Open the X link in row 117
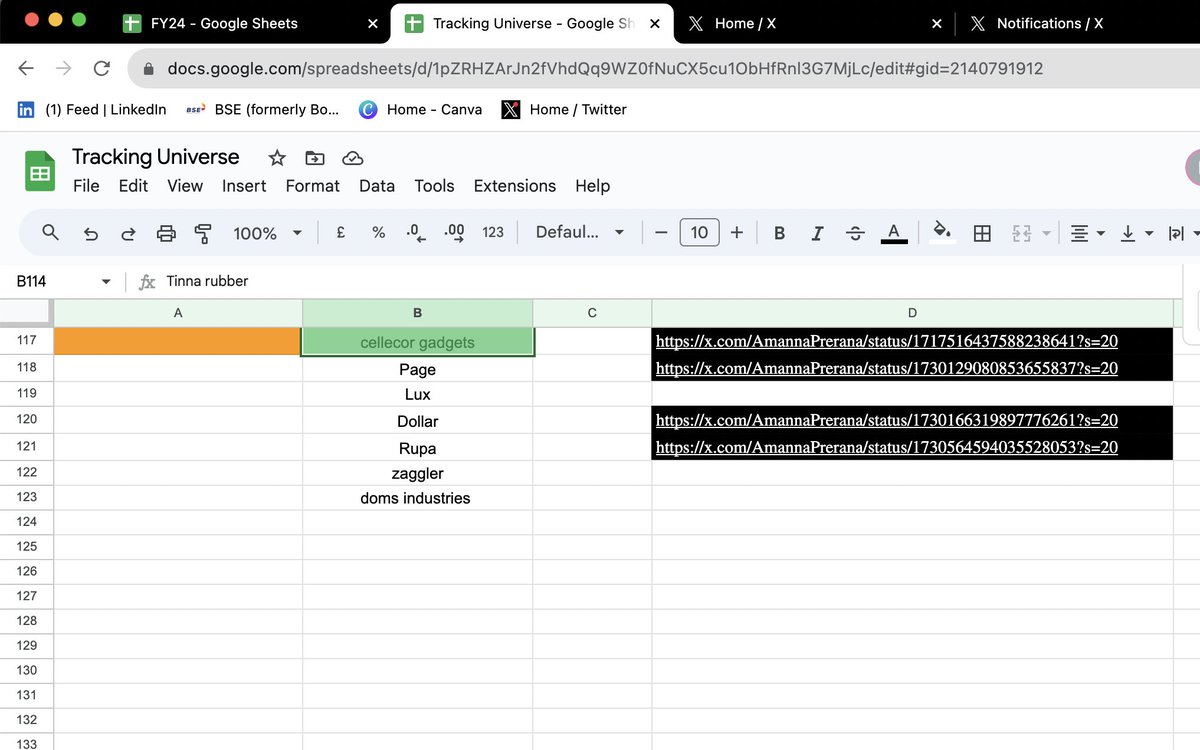 (x=886, y=341)
